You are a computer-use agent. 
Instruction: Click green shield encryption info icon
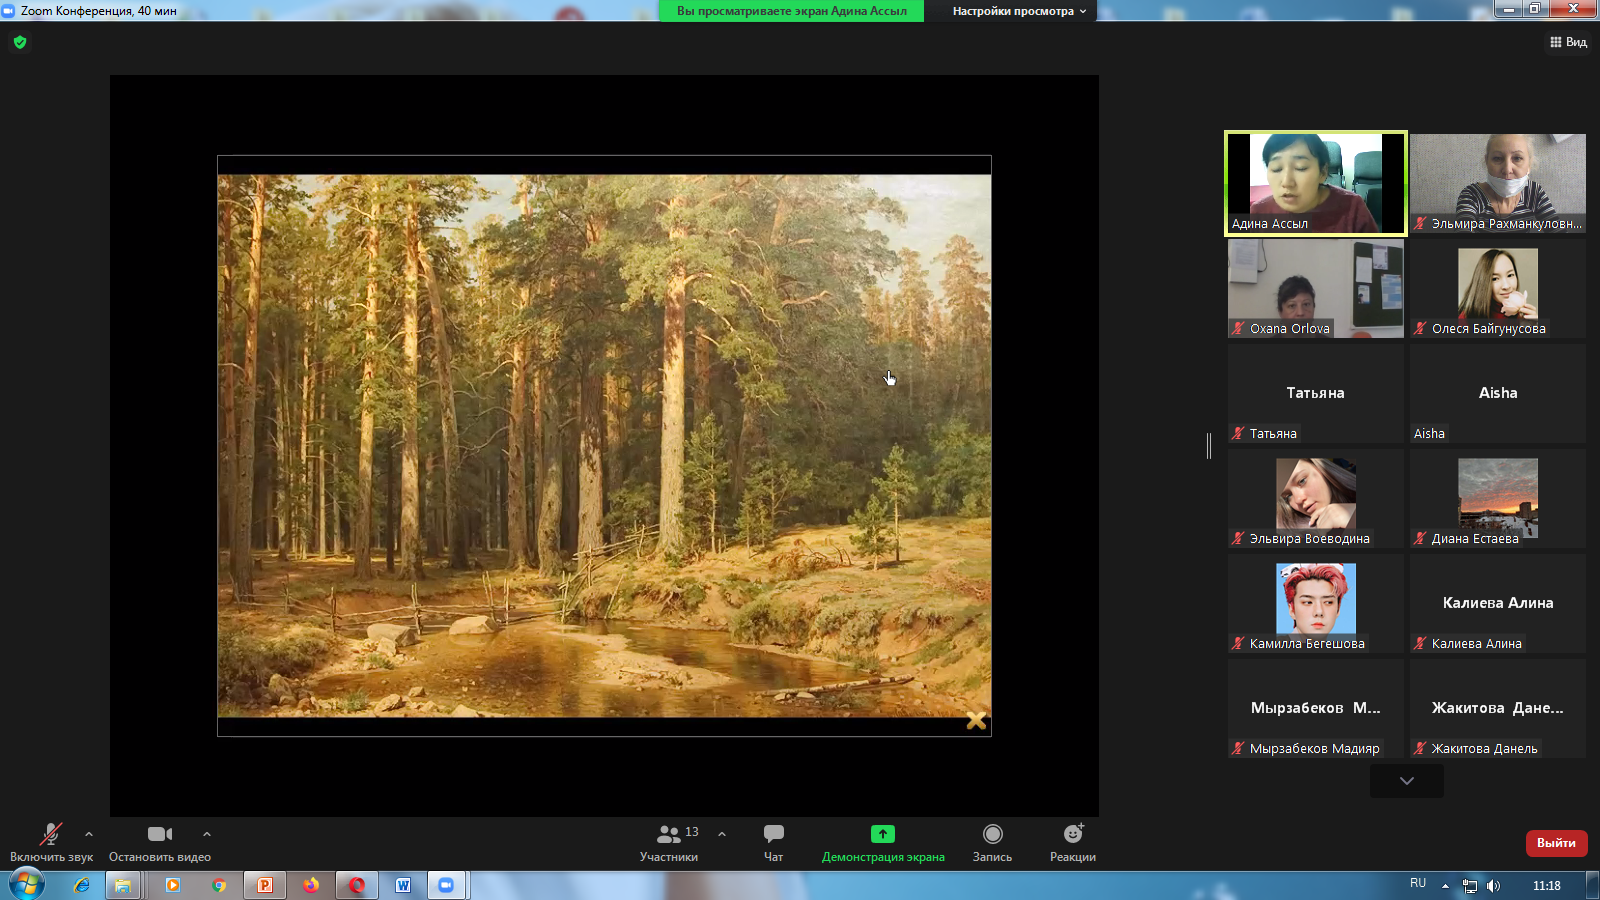[x=20, y=42]
